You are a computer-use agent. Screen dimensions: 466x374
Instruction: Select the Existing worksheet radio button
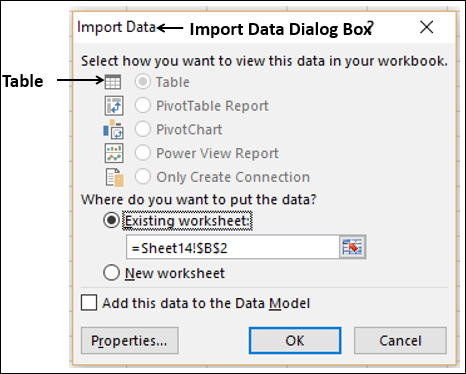click(x=111, y=220)
